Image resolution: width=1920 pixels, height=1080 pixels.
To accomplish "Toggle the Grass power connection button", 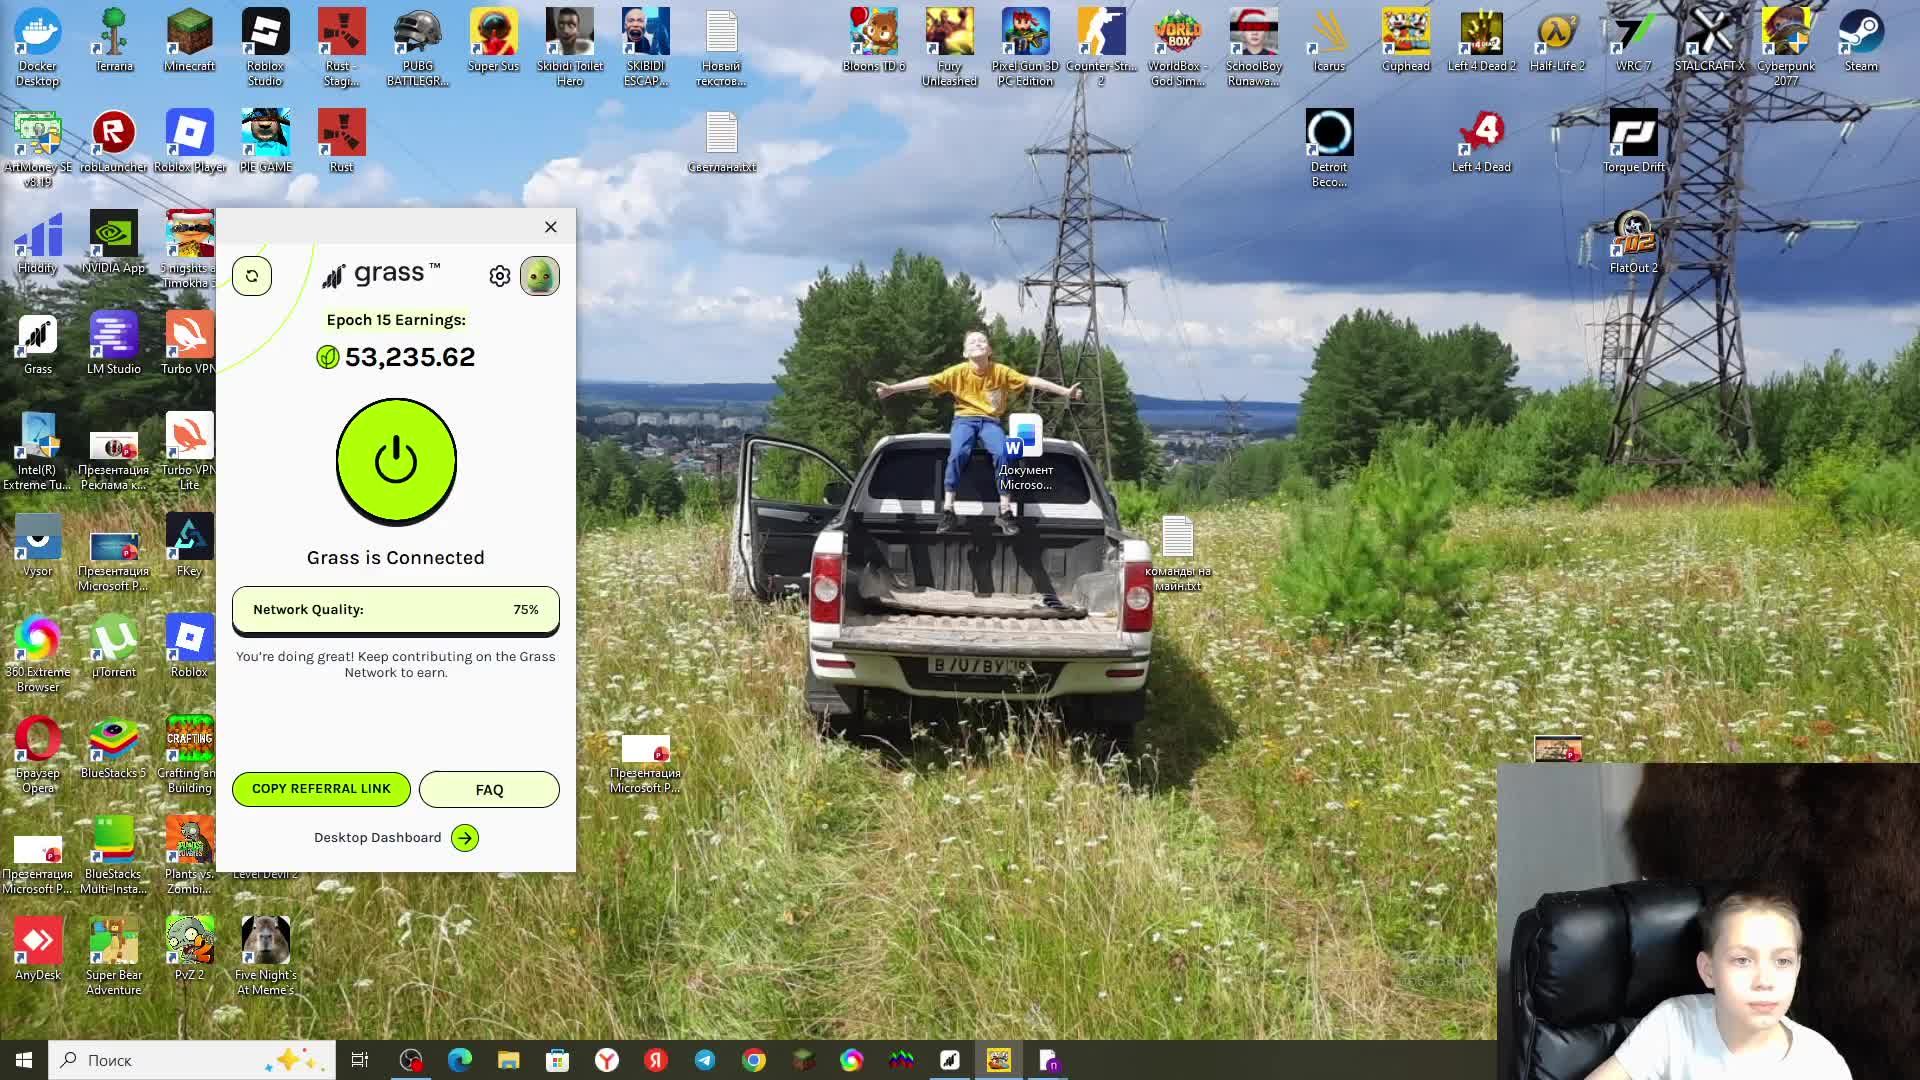I will [x=396, y=461].
